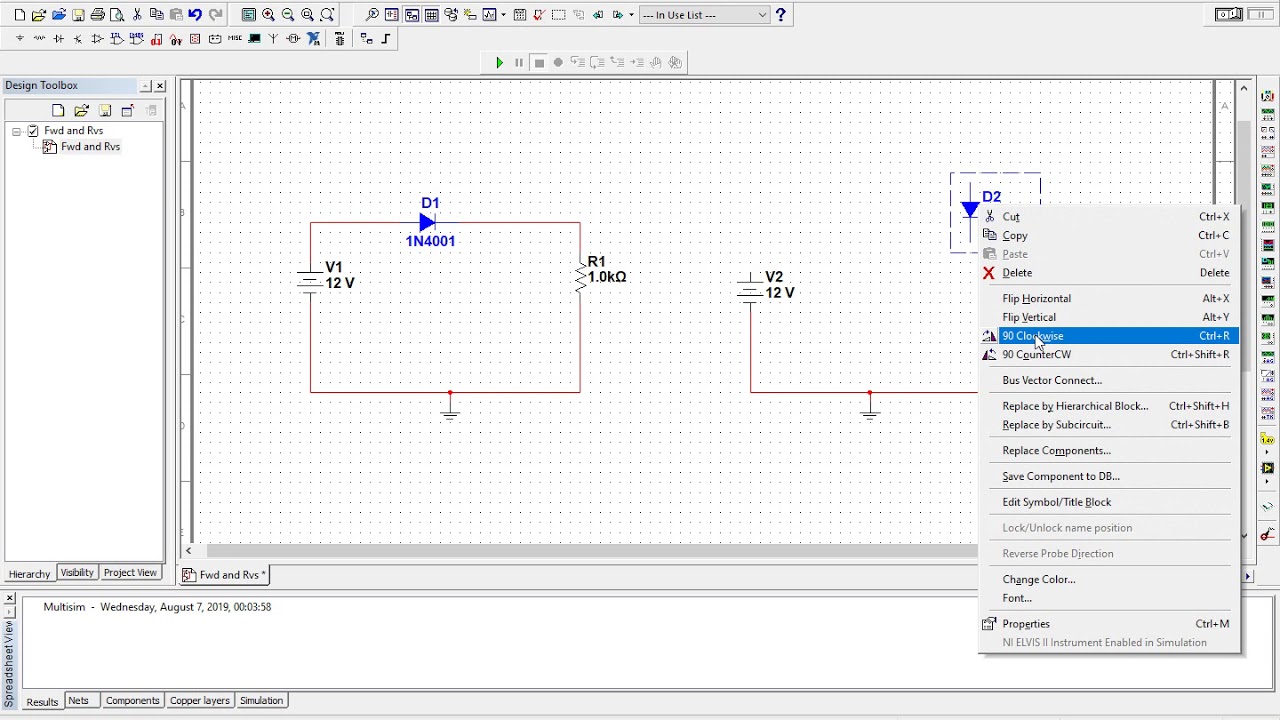Open the MISC components group
The width and height of the screenshot is (1280, 720).
235,39
